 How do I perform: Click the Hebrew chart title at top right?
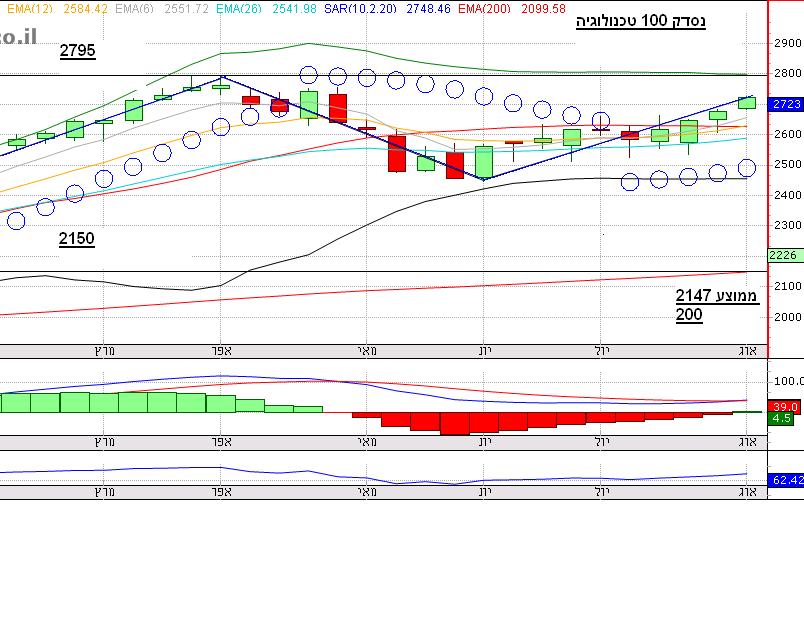coord(640,22)
